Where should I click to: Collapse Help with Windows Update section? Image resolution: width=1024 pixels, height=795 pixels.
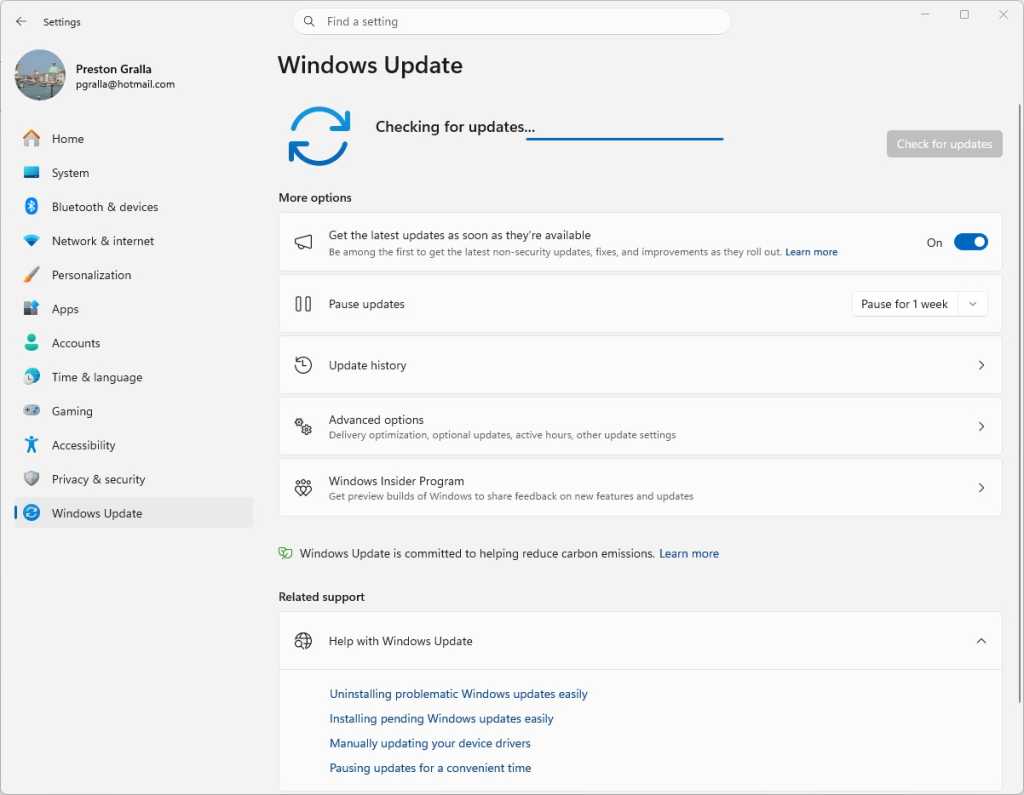(x=981, y=641)
